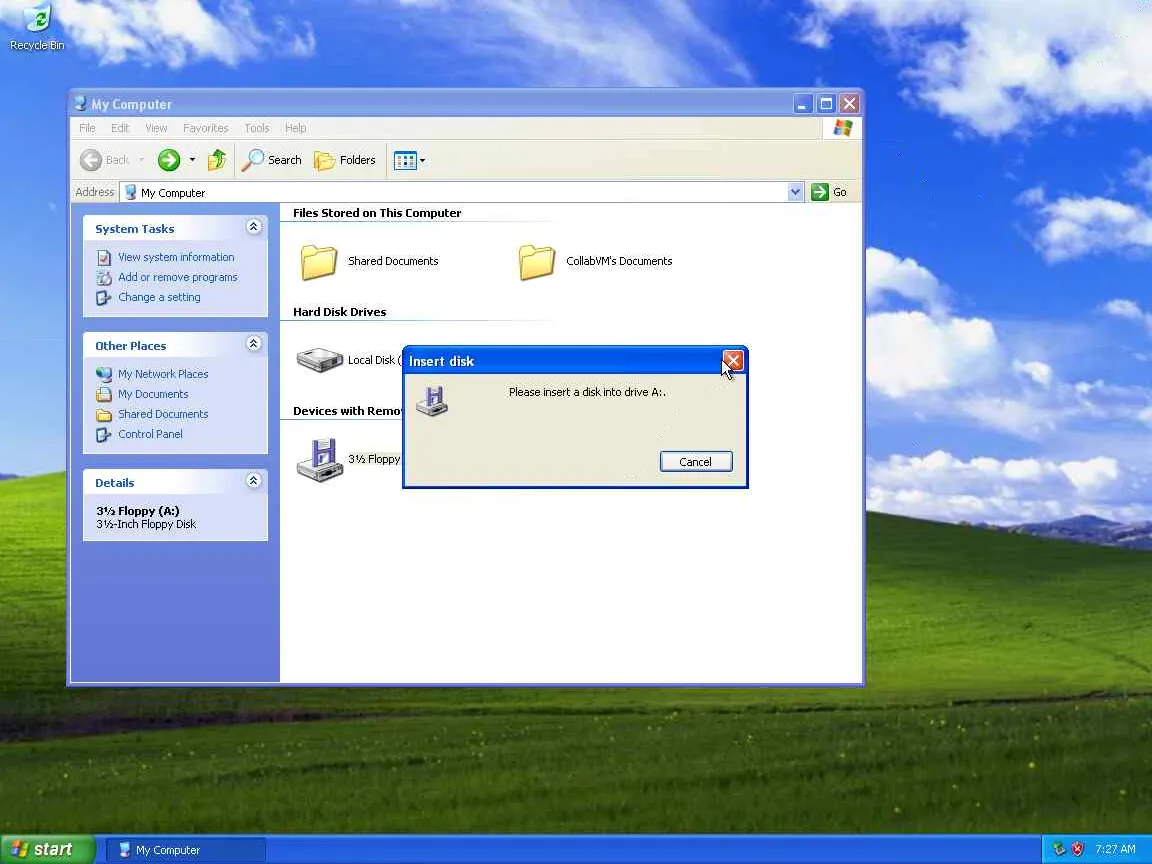Click the Start button
This screenshot has height=864, width=1152.
(x=46, y=849)
